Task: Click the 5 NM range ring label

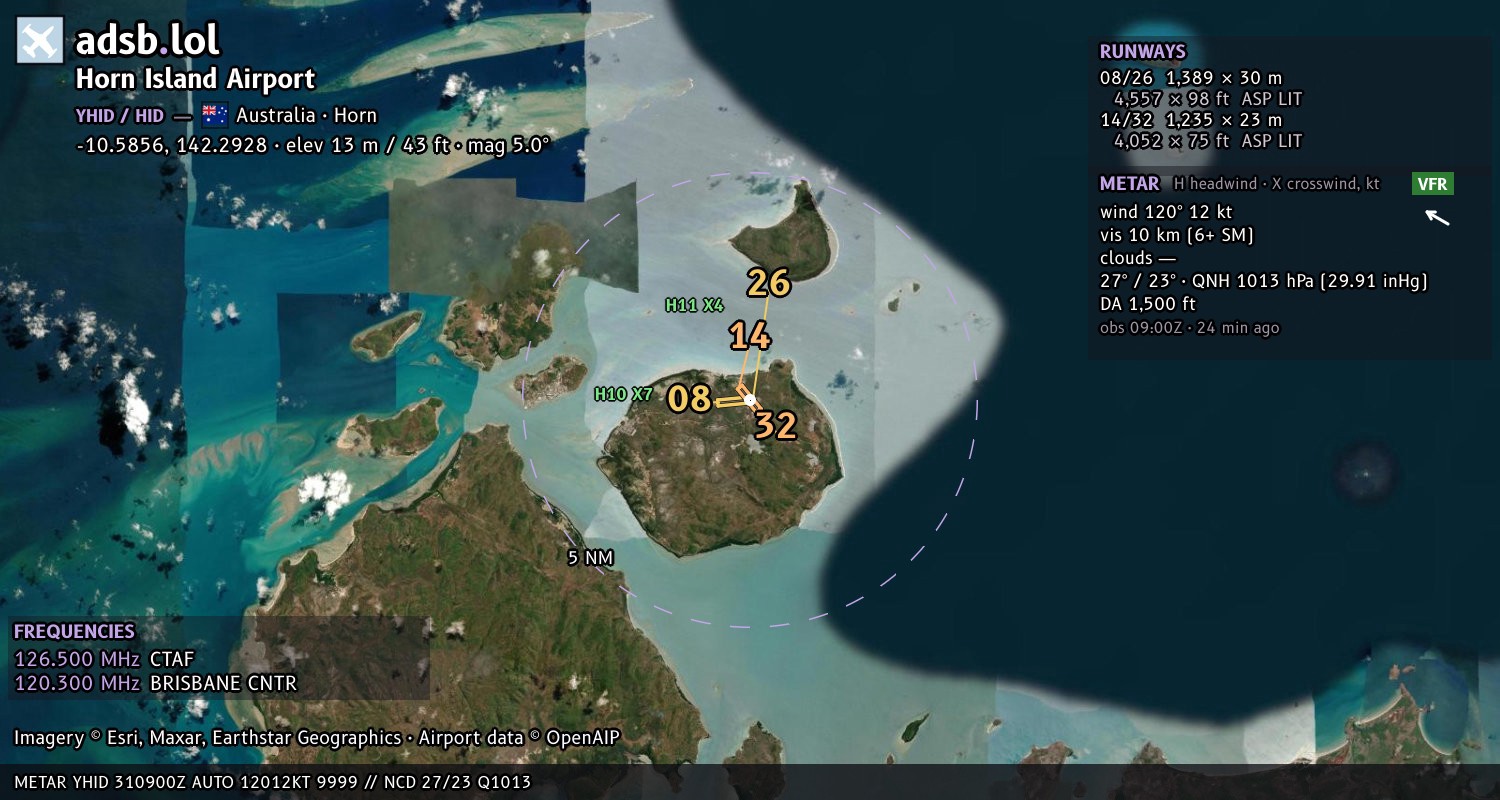Action: (590, 557)
